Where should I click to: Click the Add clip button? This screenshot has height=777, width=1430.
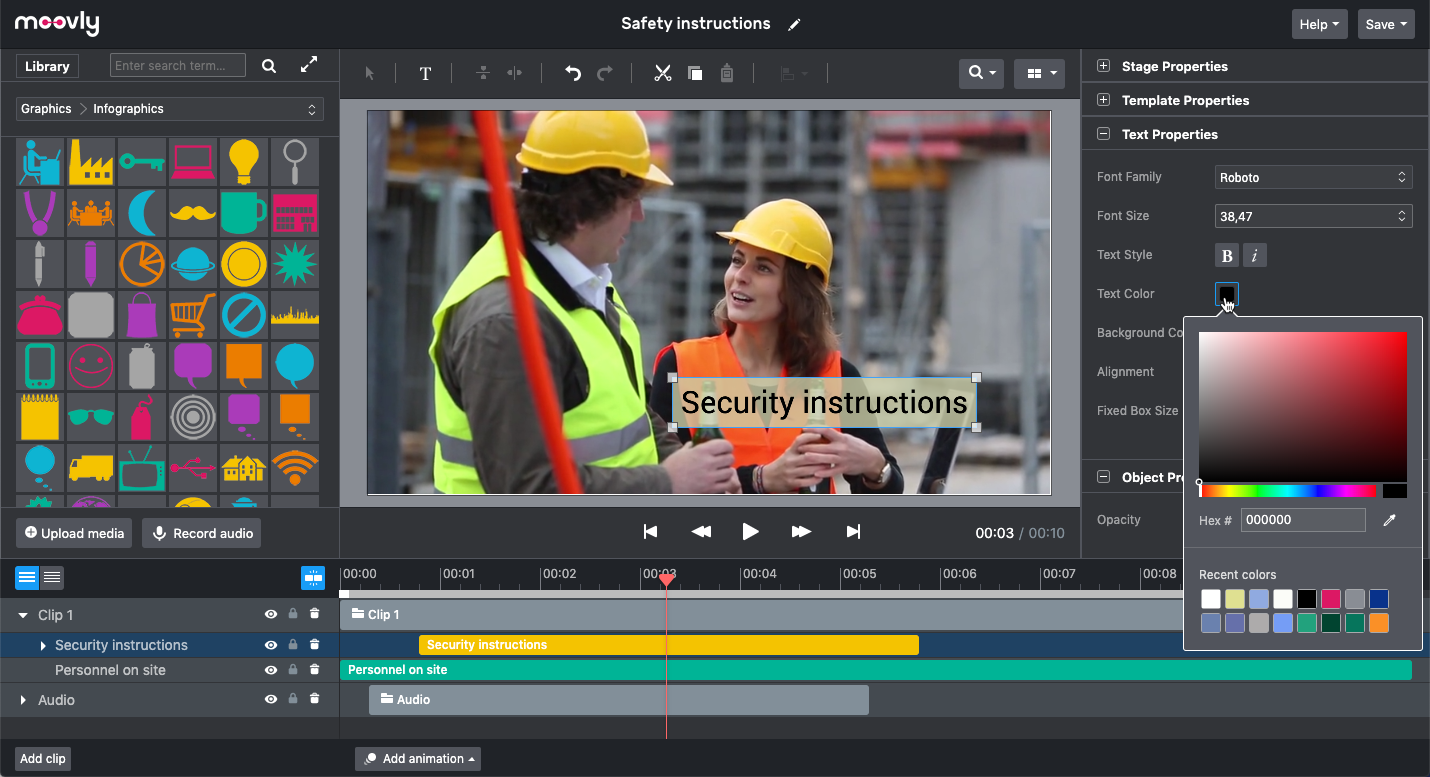(x=43, y=758)
